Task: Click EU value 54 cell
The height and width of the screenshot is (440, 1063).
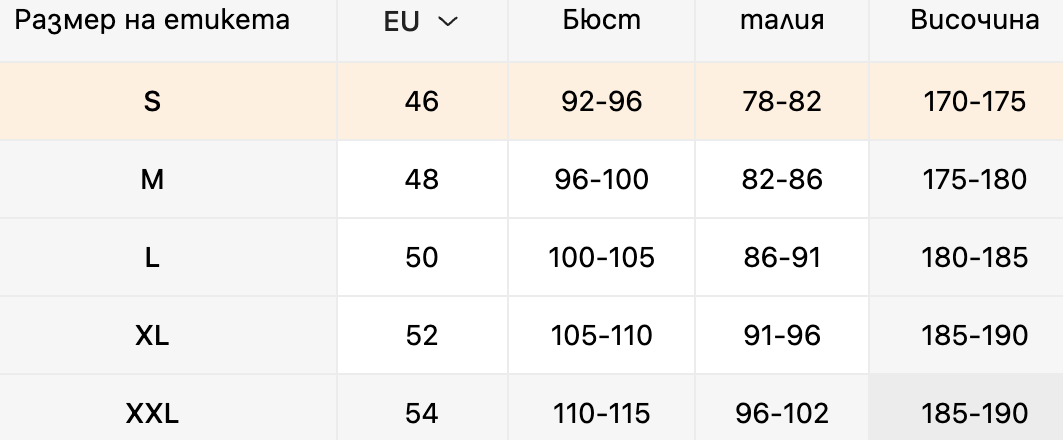Action: coord(422,413)
